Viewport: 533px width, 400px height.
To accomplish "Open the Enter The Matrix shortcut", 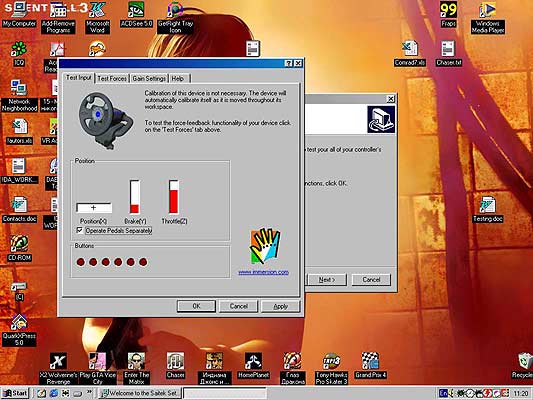I will (136, 368).
